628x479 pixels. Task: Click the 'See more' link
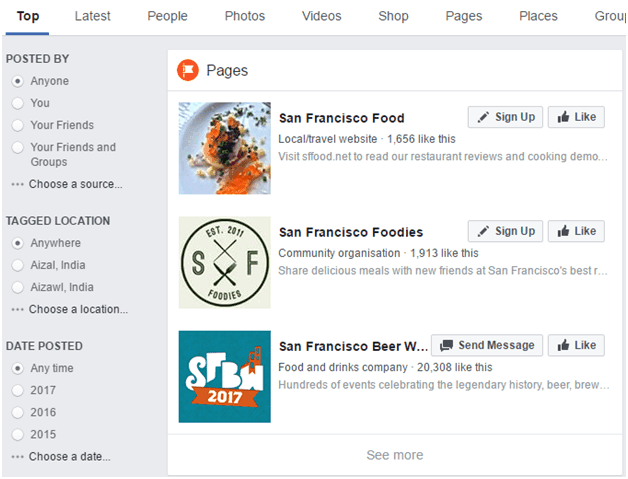pyautogui.click(x=394, y=455)
